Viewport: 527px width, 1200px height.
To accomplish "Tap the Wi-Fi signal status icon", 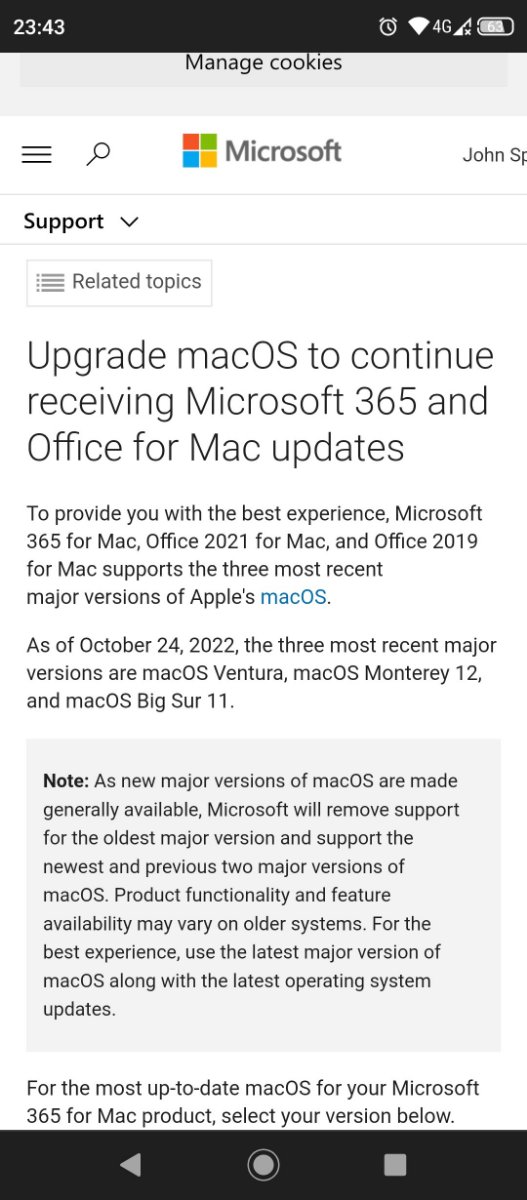I will coord(419,27).
